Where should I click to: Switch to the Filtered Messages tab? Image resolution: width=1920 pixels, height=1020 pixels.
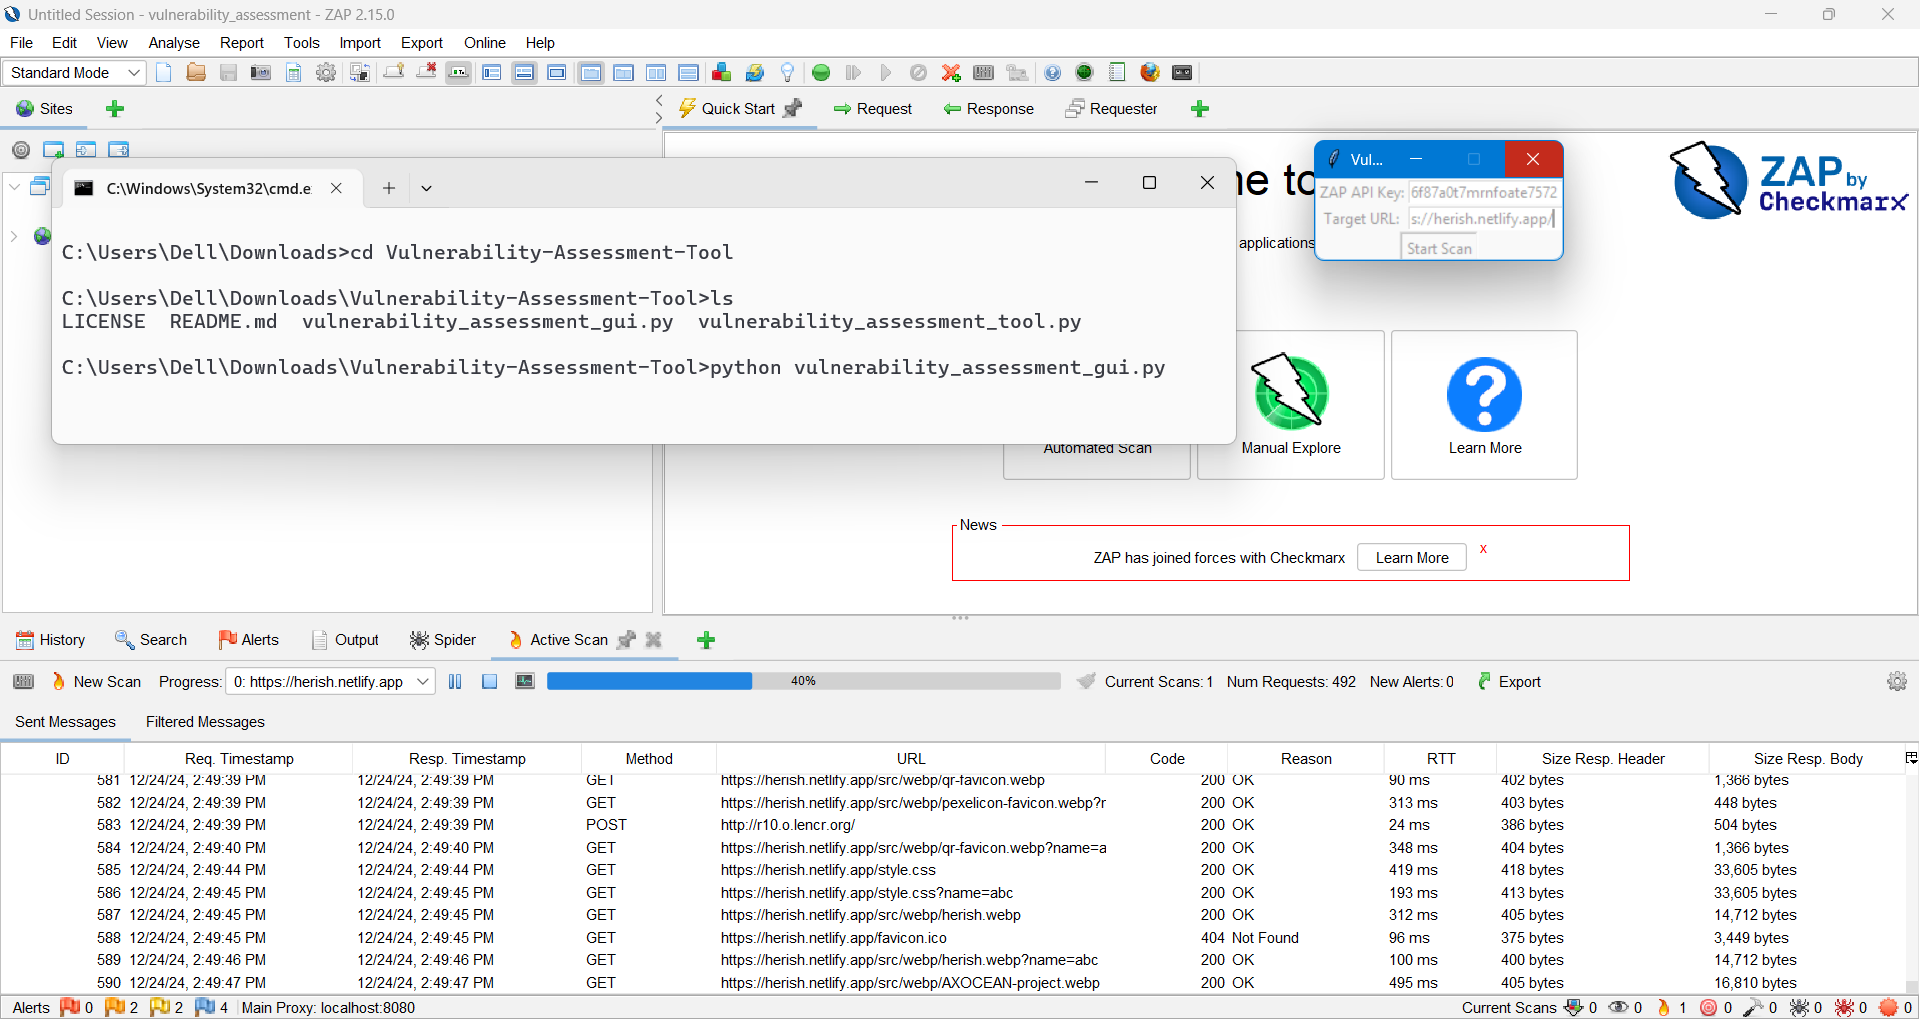tap(205, 722)
